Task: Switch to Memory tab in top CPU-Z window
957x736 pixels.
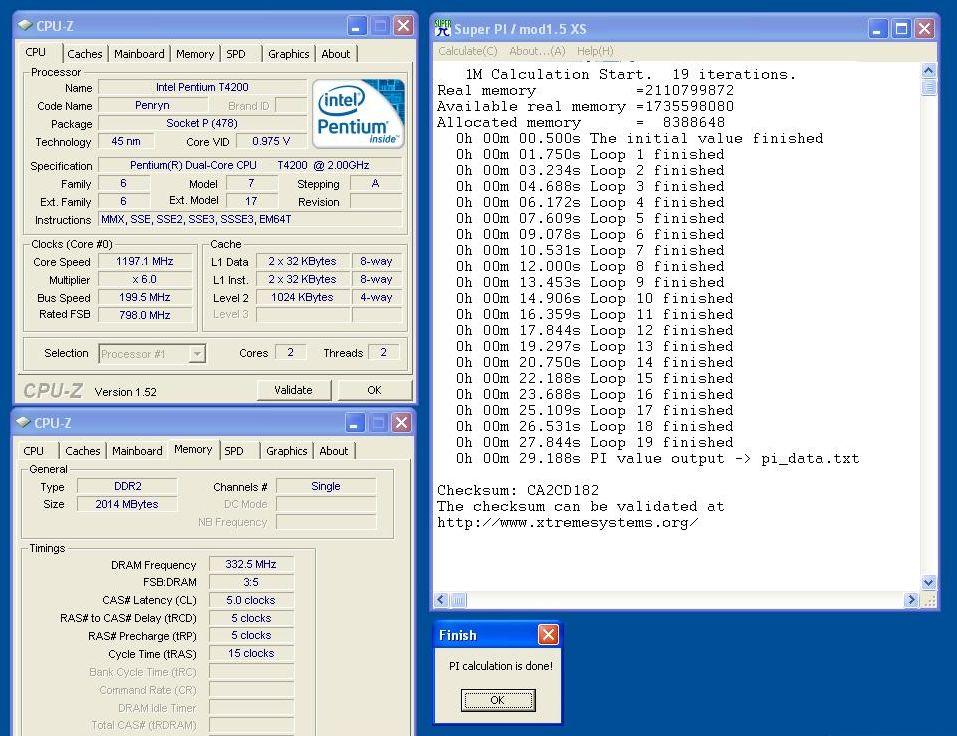Action: click(x=195, y=54)
